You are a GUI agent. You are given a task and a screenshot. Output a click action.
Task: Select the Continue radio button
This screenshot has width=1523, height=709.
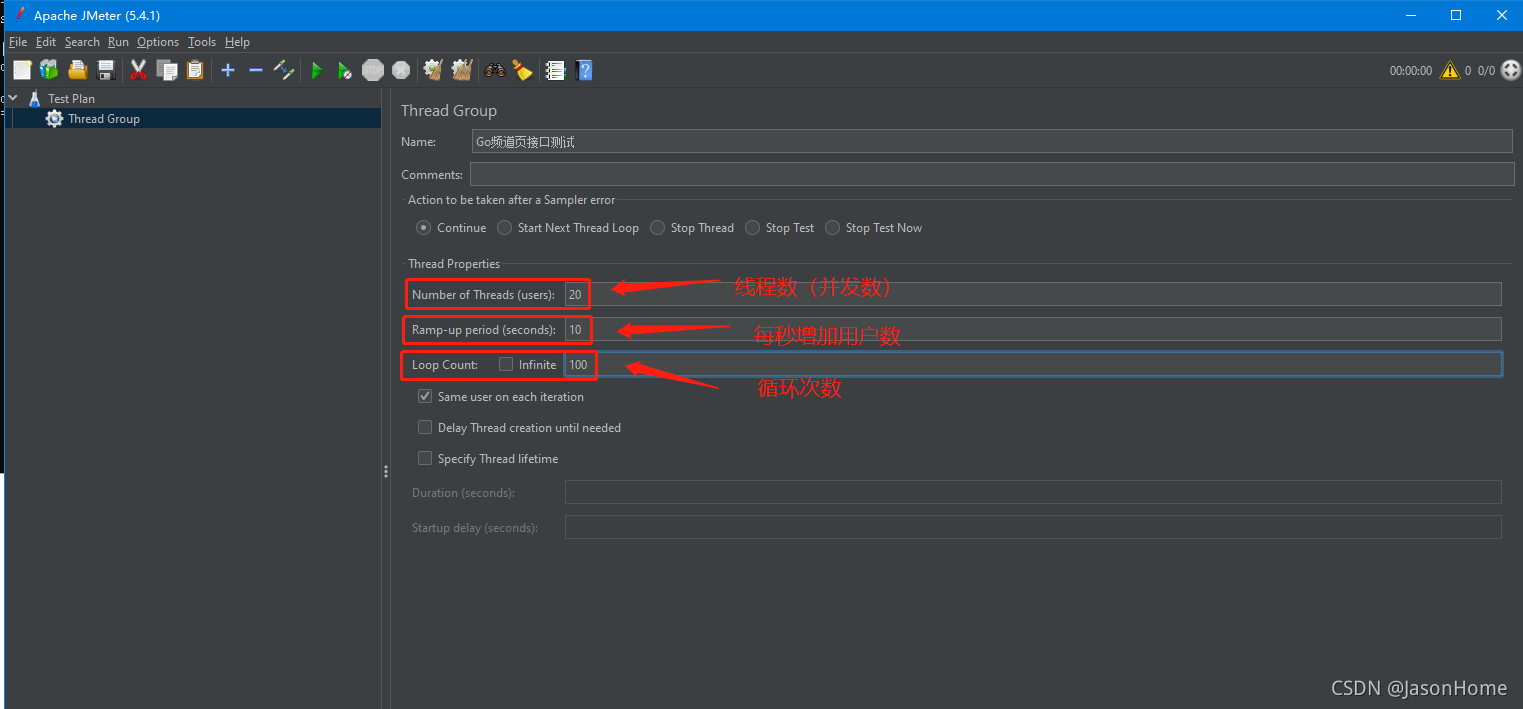tap(424, 228)
